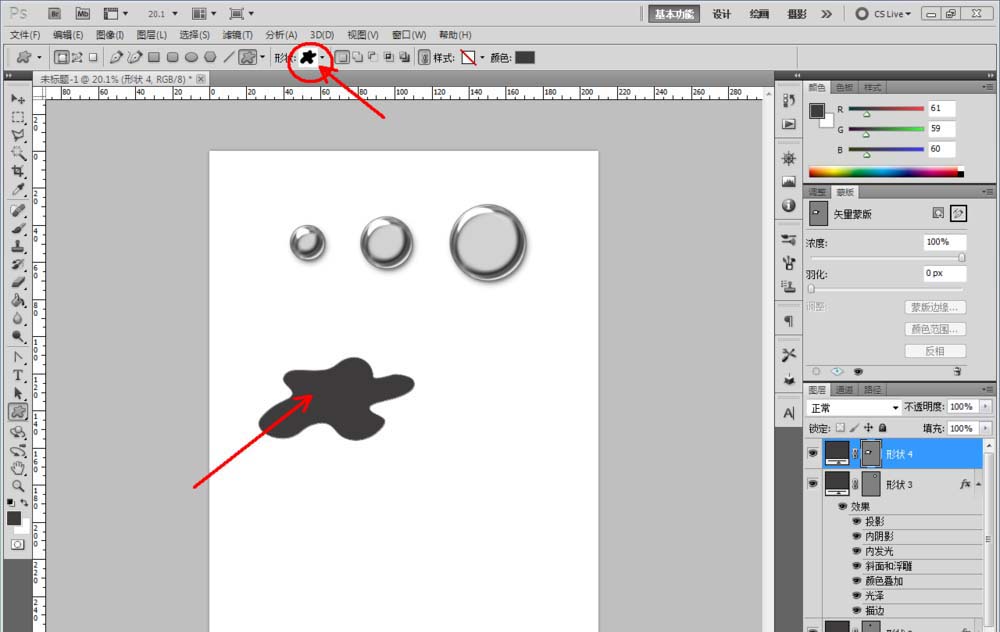The height and width of the screenshot is (632, 1000).
Task: Choose the Ellipse shape tool in options bar
Action: tap(191, 57)
